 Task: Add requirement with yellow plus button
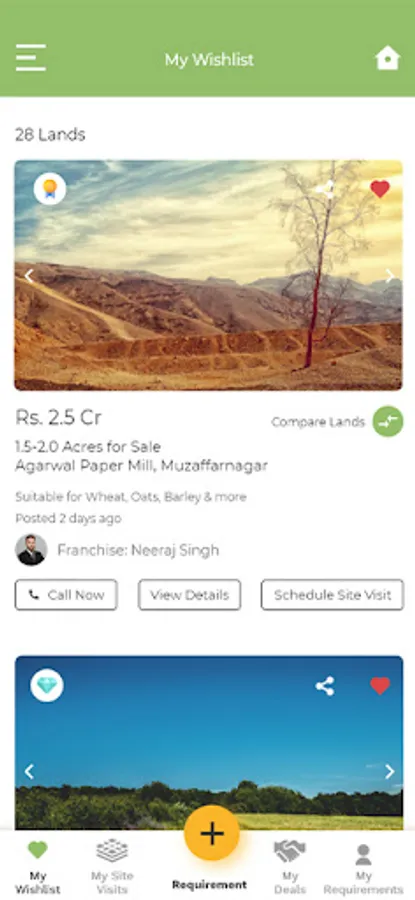pos(212,833)
